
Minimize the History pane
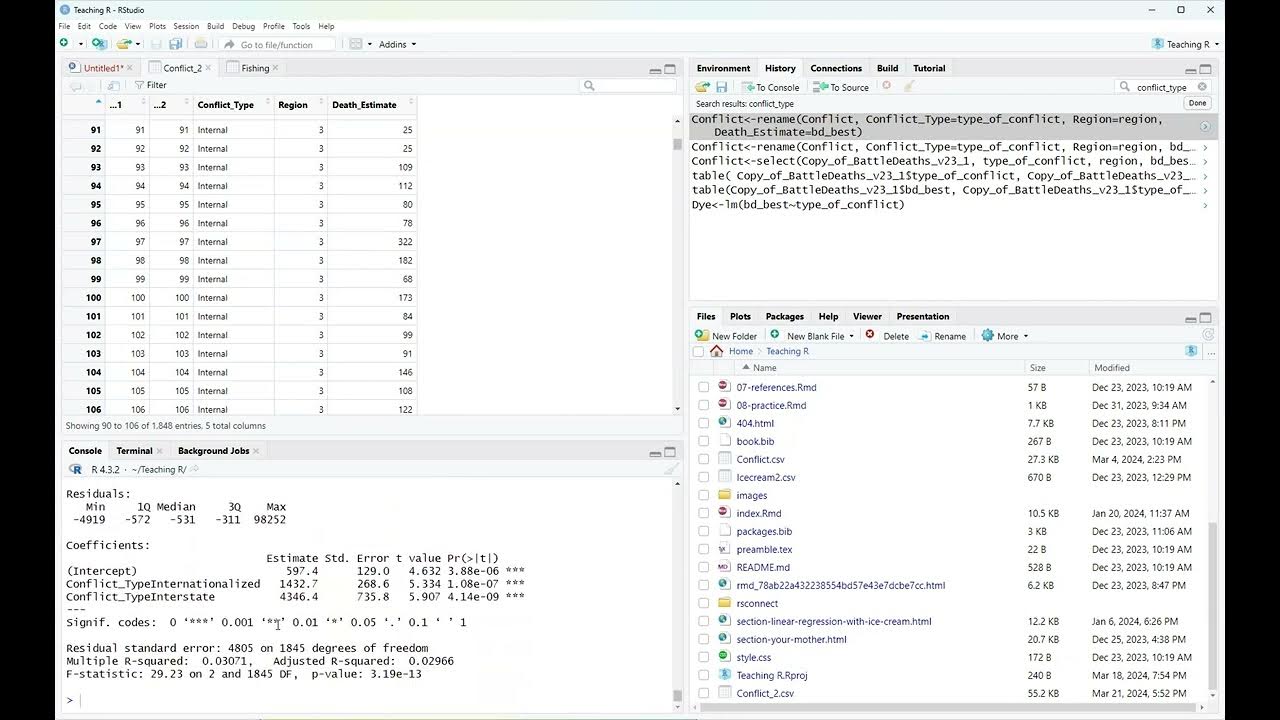tap(1190, 69)
